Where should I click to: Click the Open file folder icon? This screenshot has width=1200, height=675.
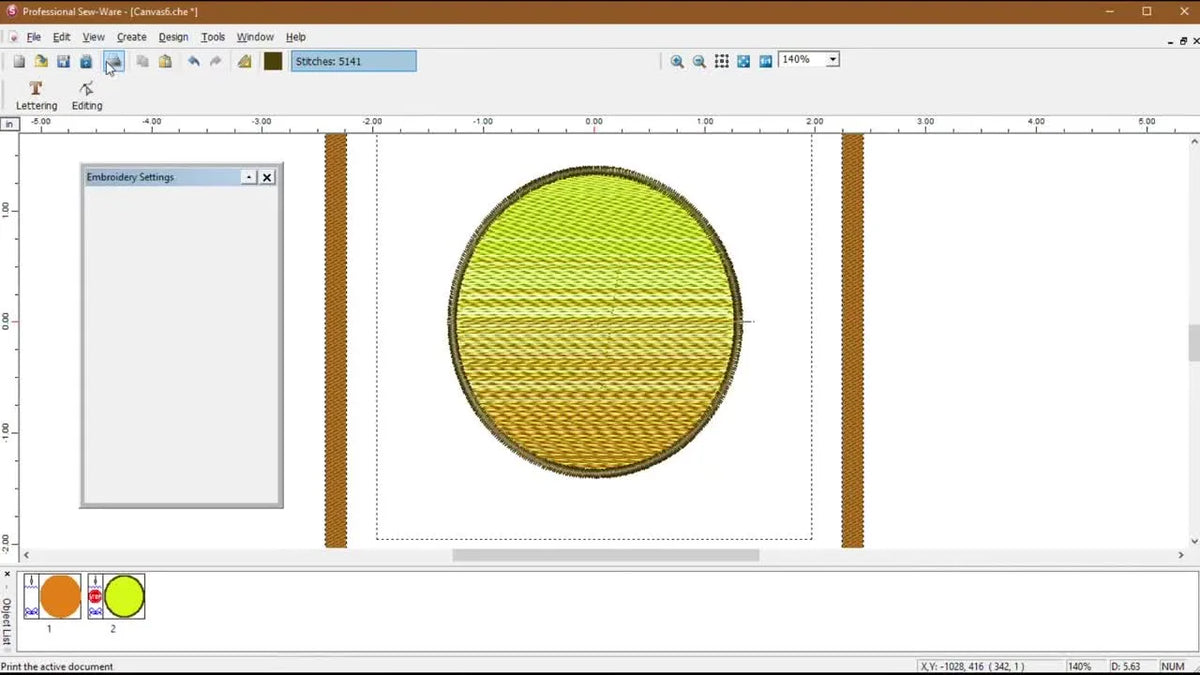41,61
